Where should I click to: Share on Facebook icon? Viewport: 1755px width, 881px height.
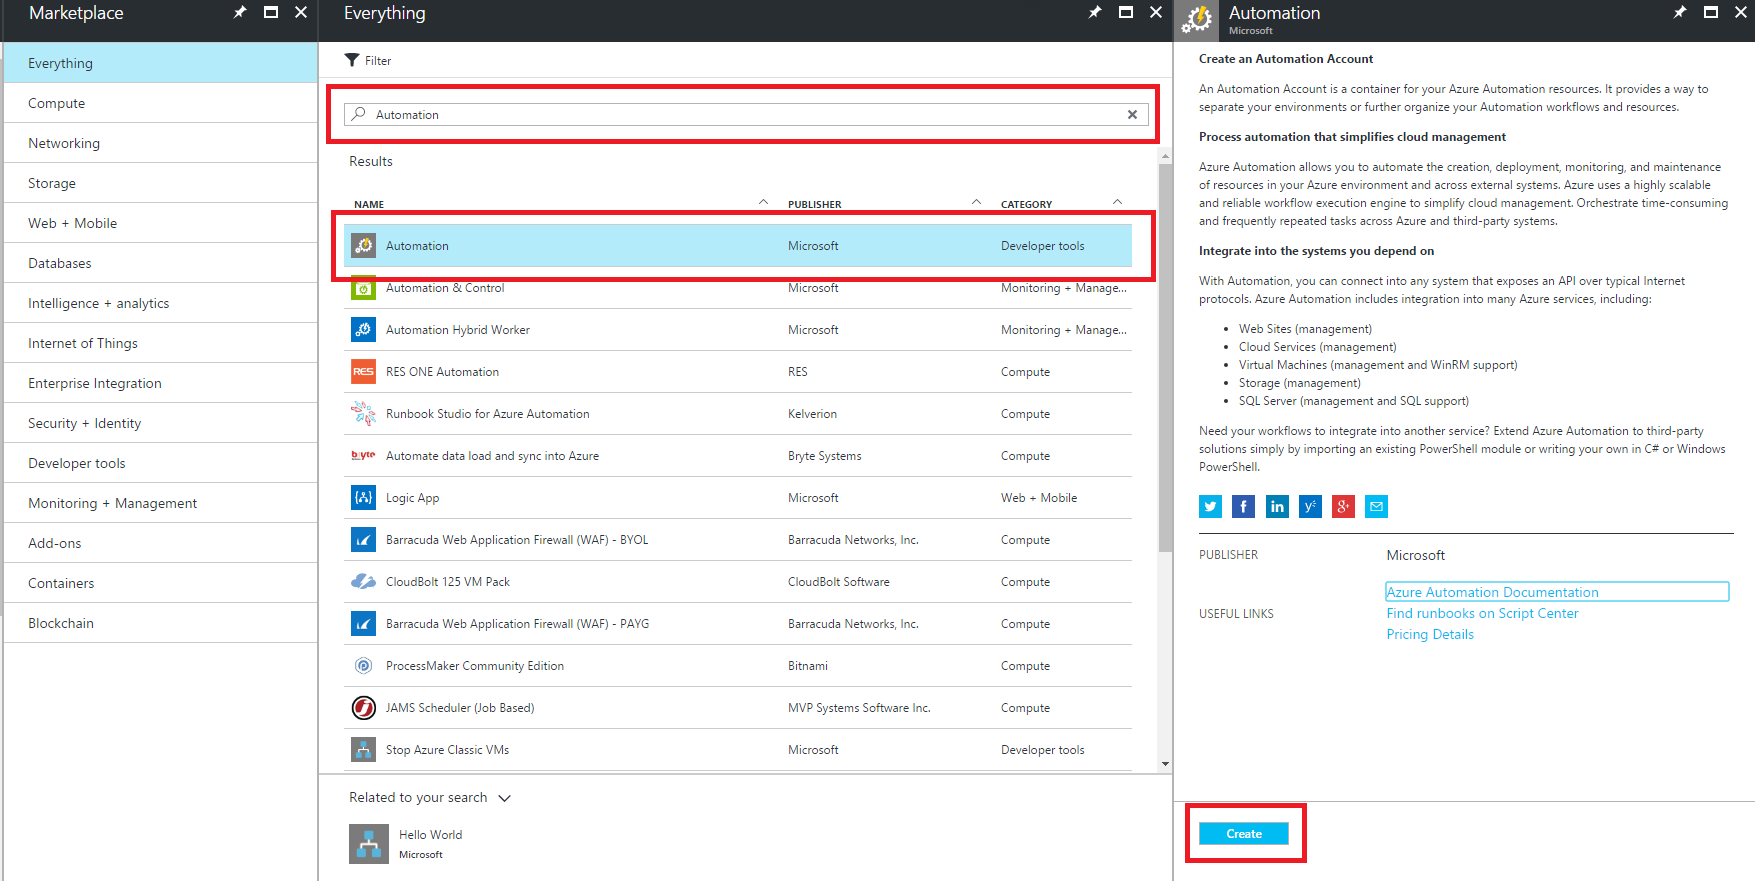tap(1243, 506)
